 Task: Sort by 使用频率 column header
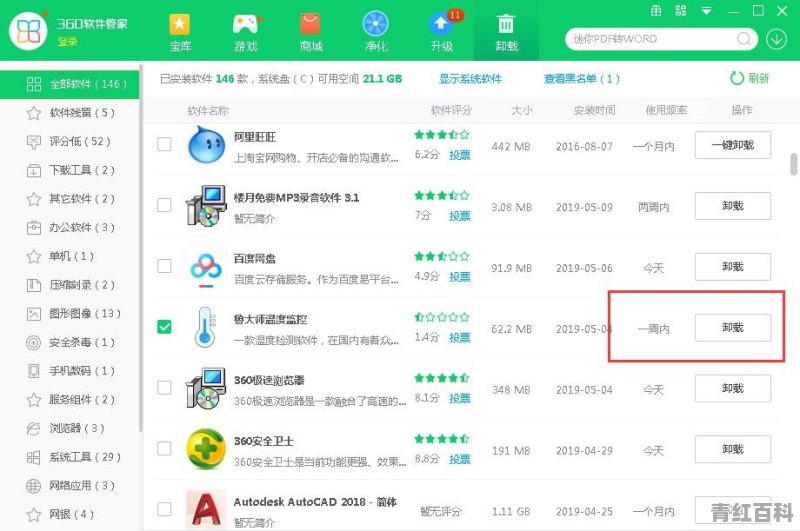tap(666, 110)
